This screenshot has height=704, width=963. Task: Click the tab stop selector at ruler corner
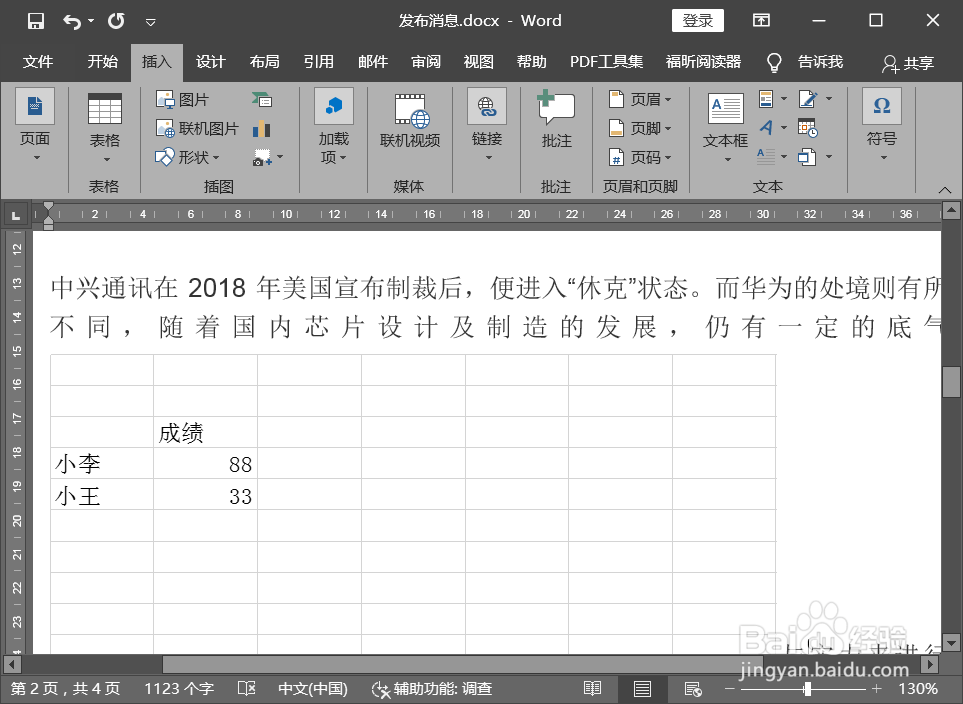(15, 215)
